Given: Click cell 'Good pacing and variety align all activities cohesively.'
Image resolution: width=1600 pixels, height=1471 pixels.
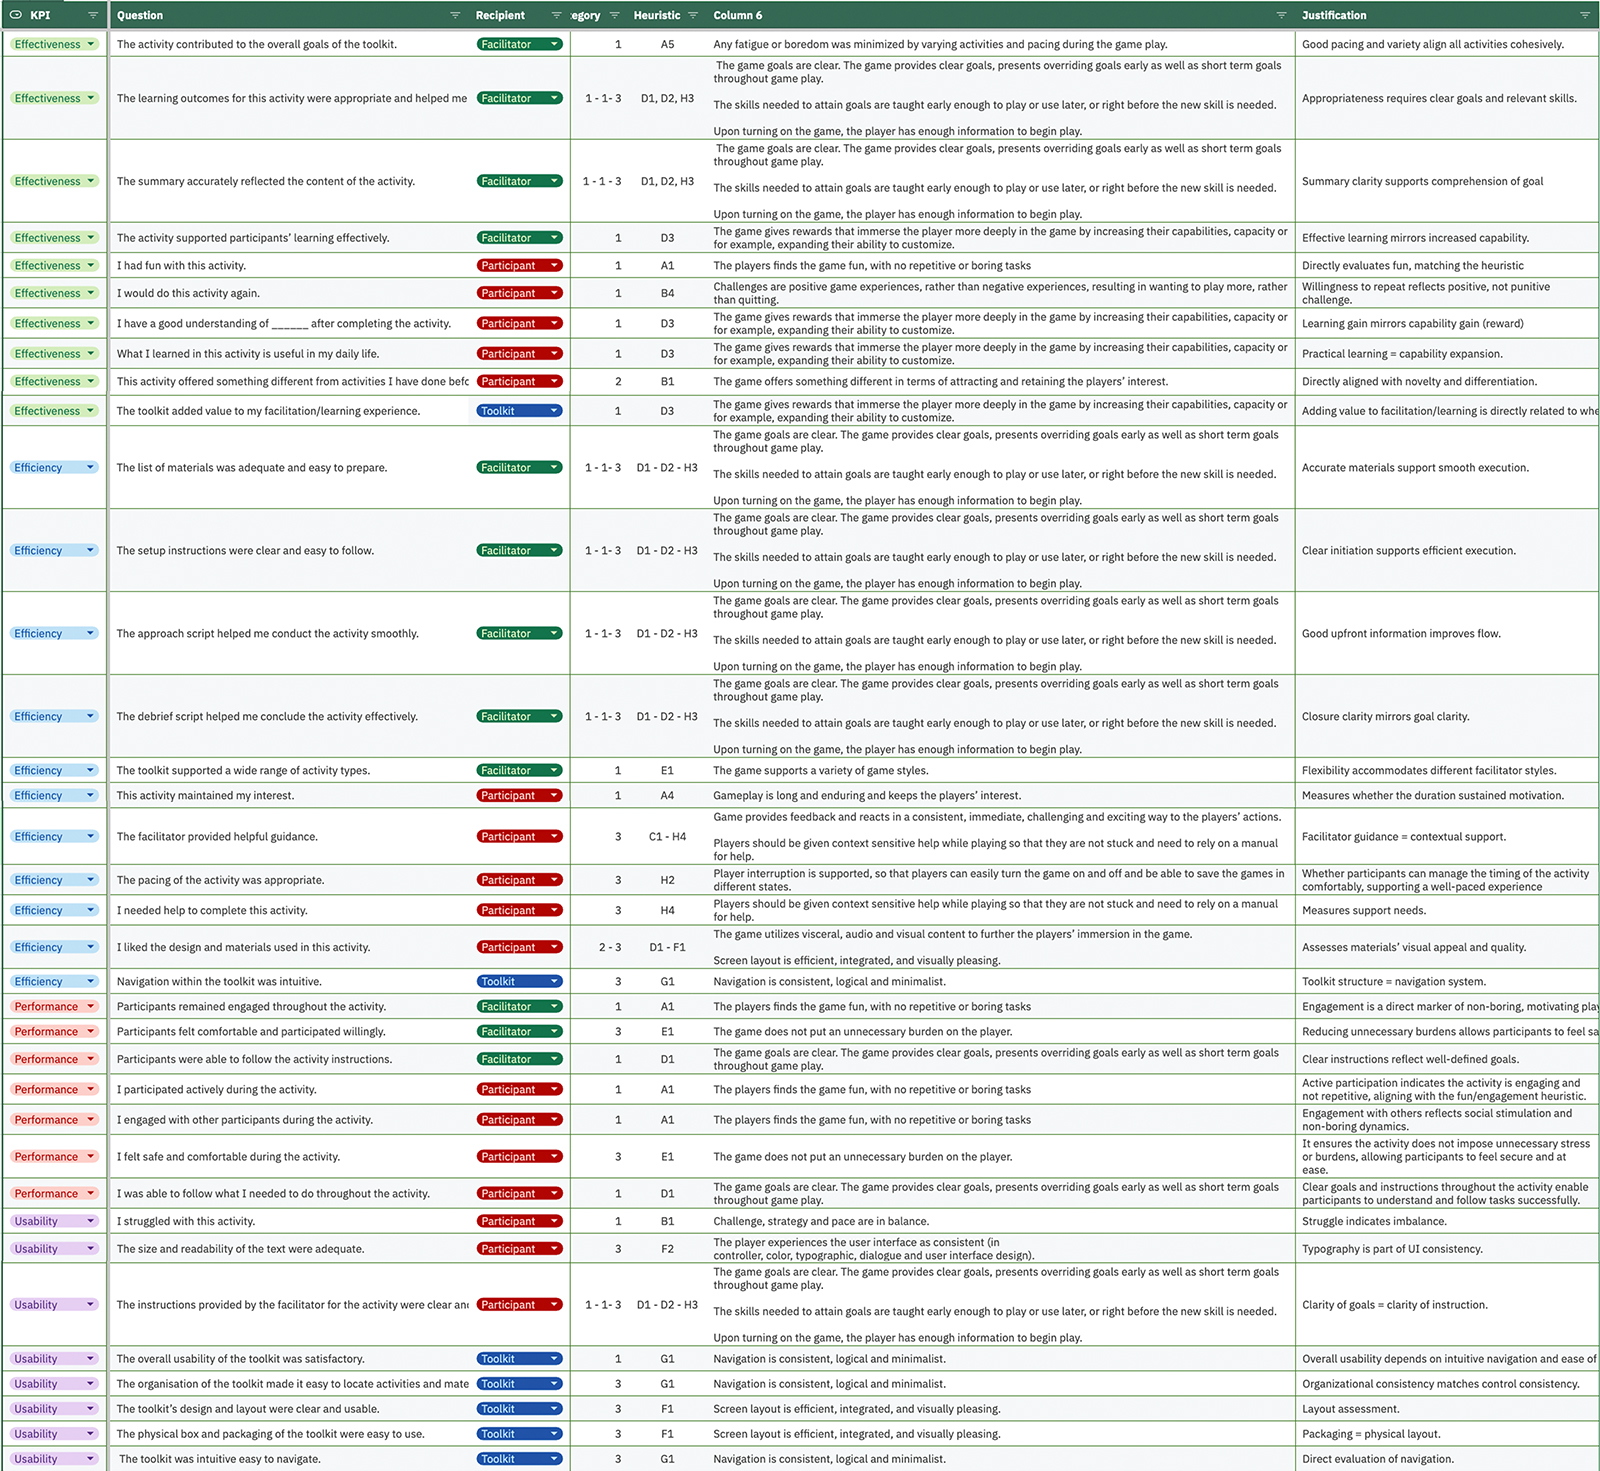Looking at the screenshot, I should [1433, 45].
